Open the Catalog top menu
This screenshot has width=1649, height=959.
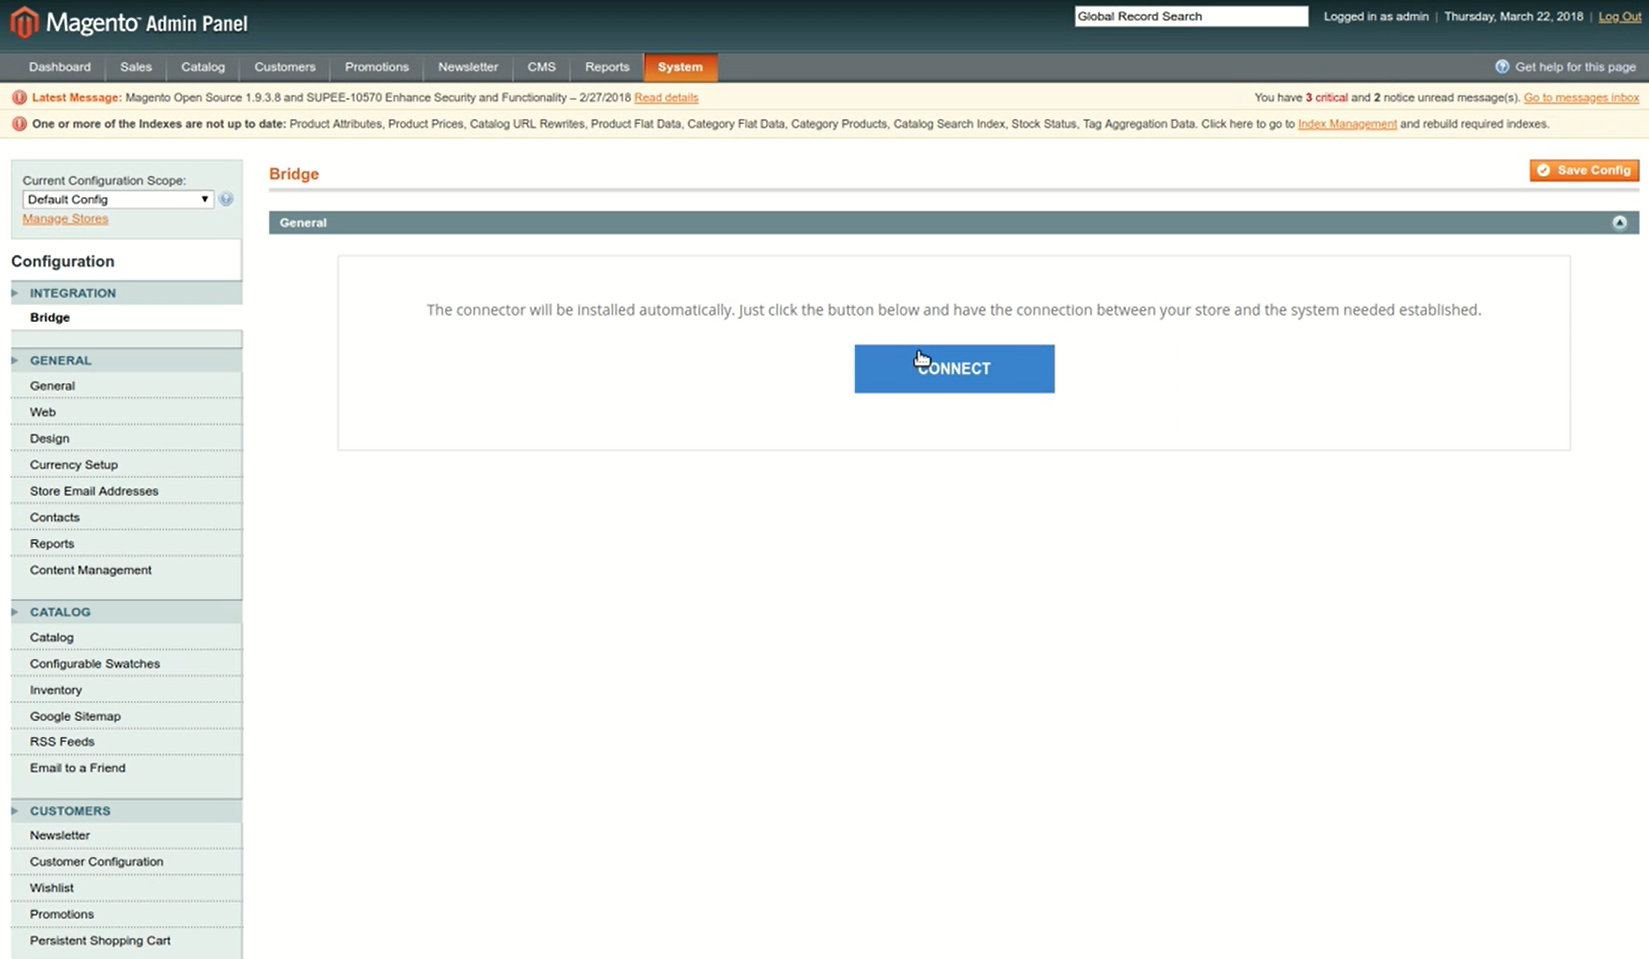(203, 67)
